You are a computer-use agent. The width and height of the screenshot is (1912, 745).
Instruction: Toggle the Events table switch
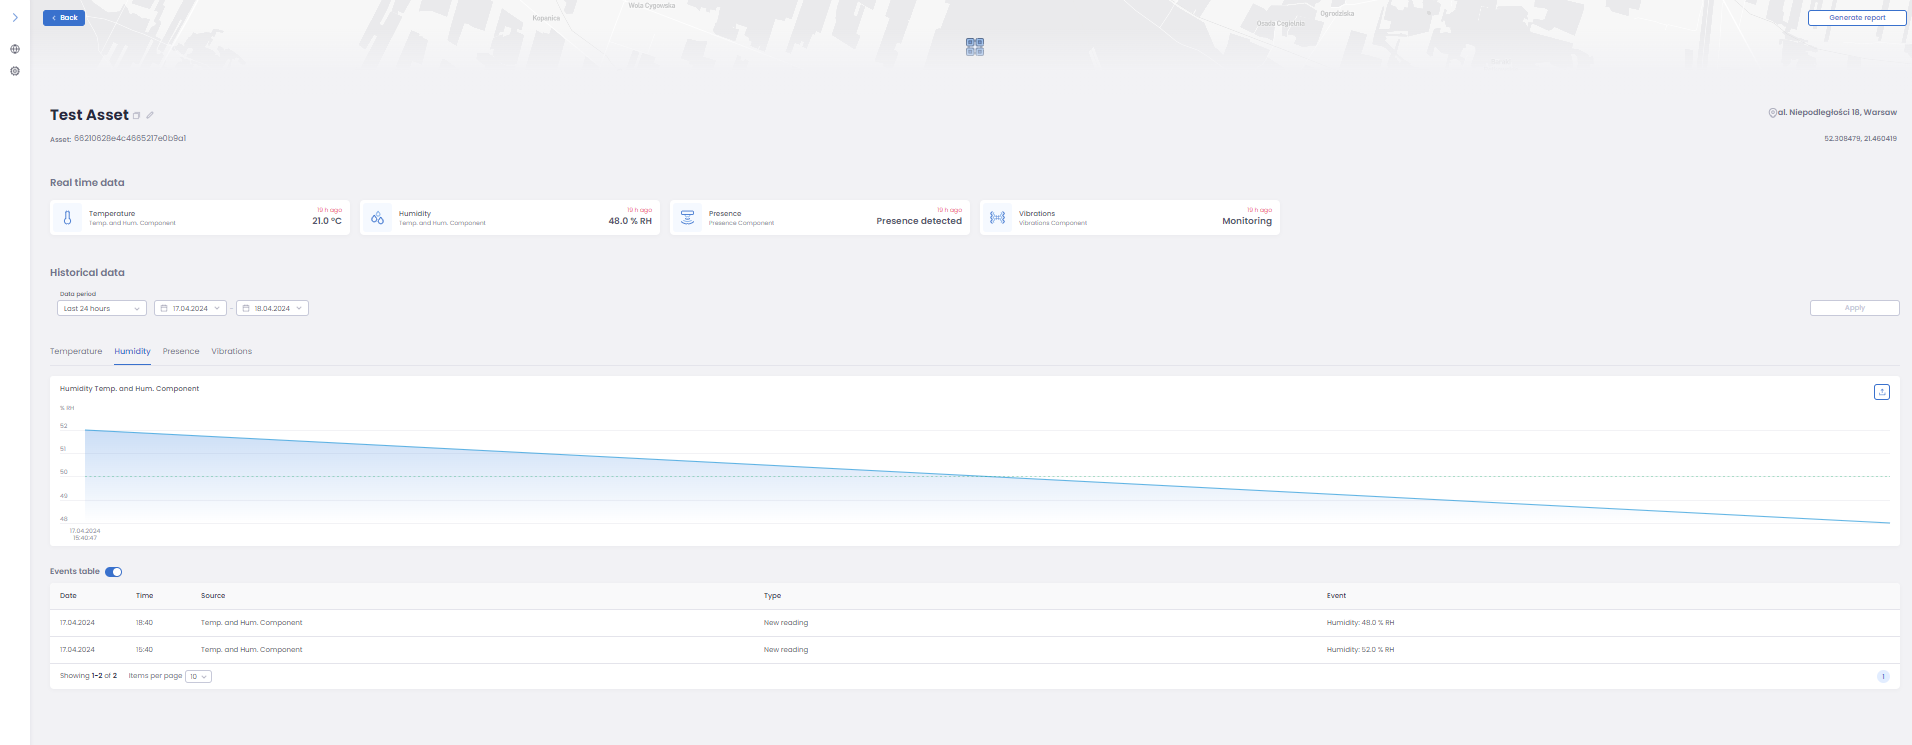(x=114, y=572)
